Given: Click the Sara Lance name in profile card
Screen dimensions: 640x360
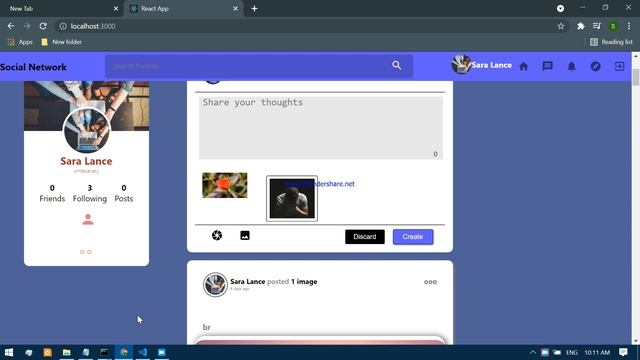Looking at the screenshot, I should coord(86,161).
